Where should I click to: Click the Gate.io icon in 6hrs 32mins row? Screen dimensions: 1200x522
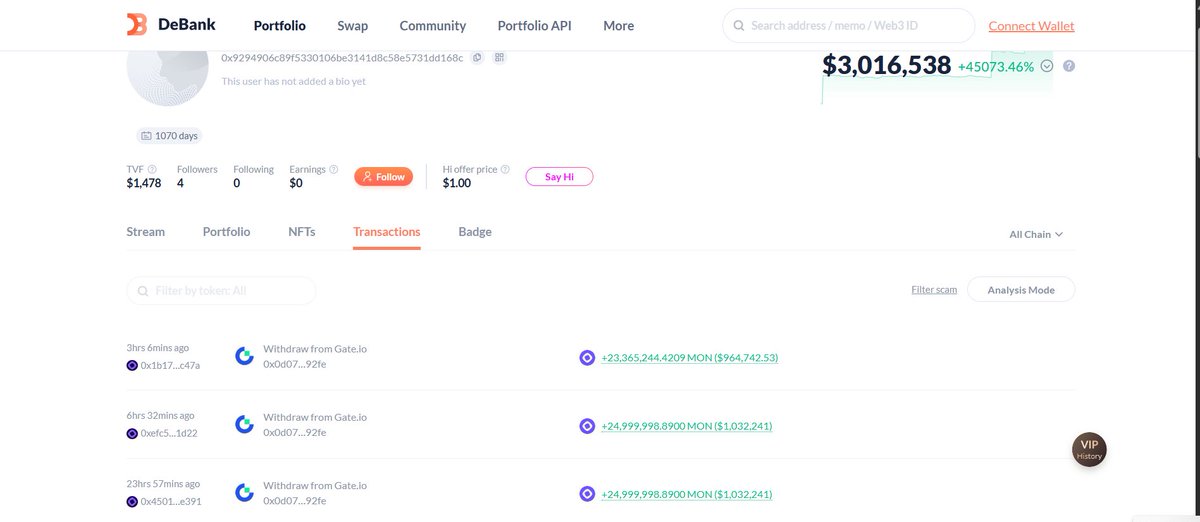[x=244, y=424]
